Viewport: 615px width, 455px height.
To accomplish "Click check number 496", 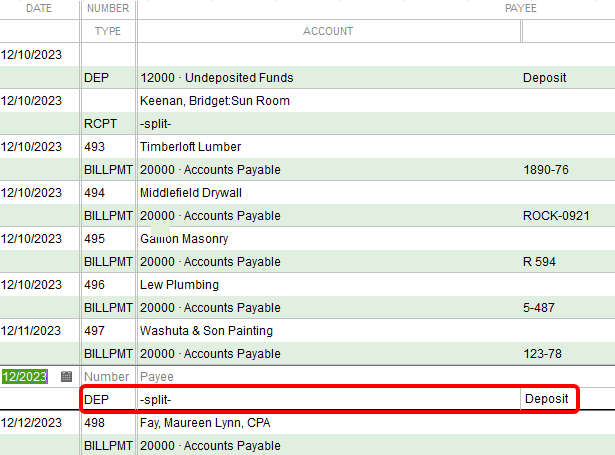I will (95, 285).
